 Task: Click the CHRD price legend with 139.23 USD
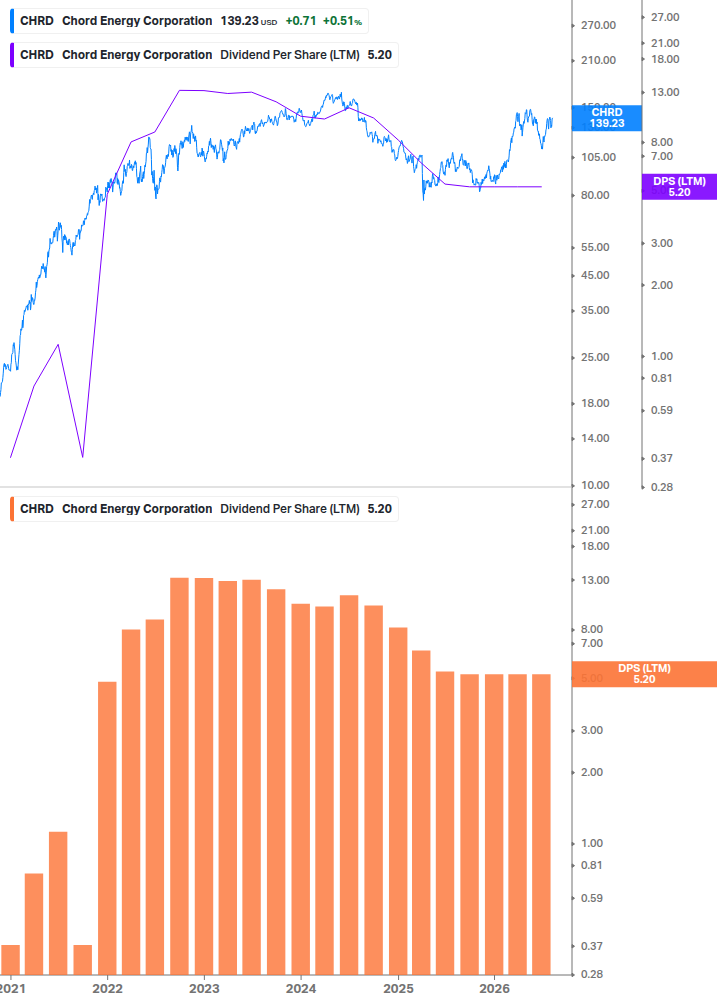[x=190, y=21]
